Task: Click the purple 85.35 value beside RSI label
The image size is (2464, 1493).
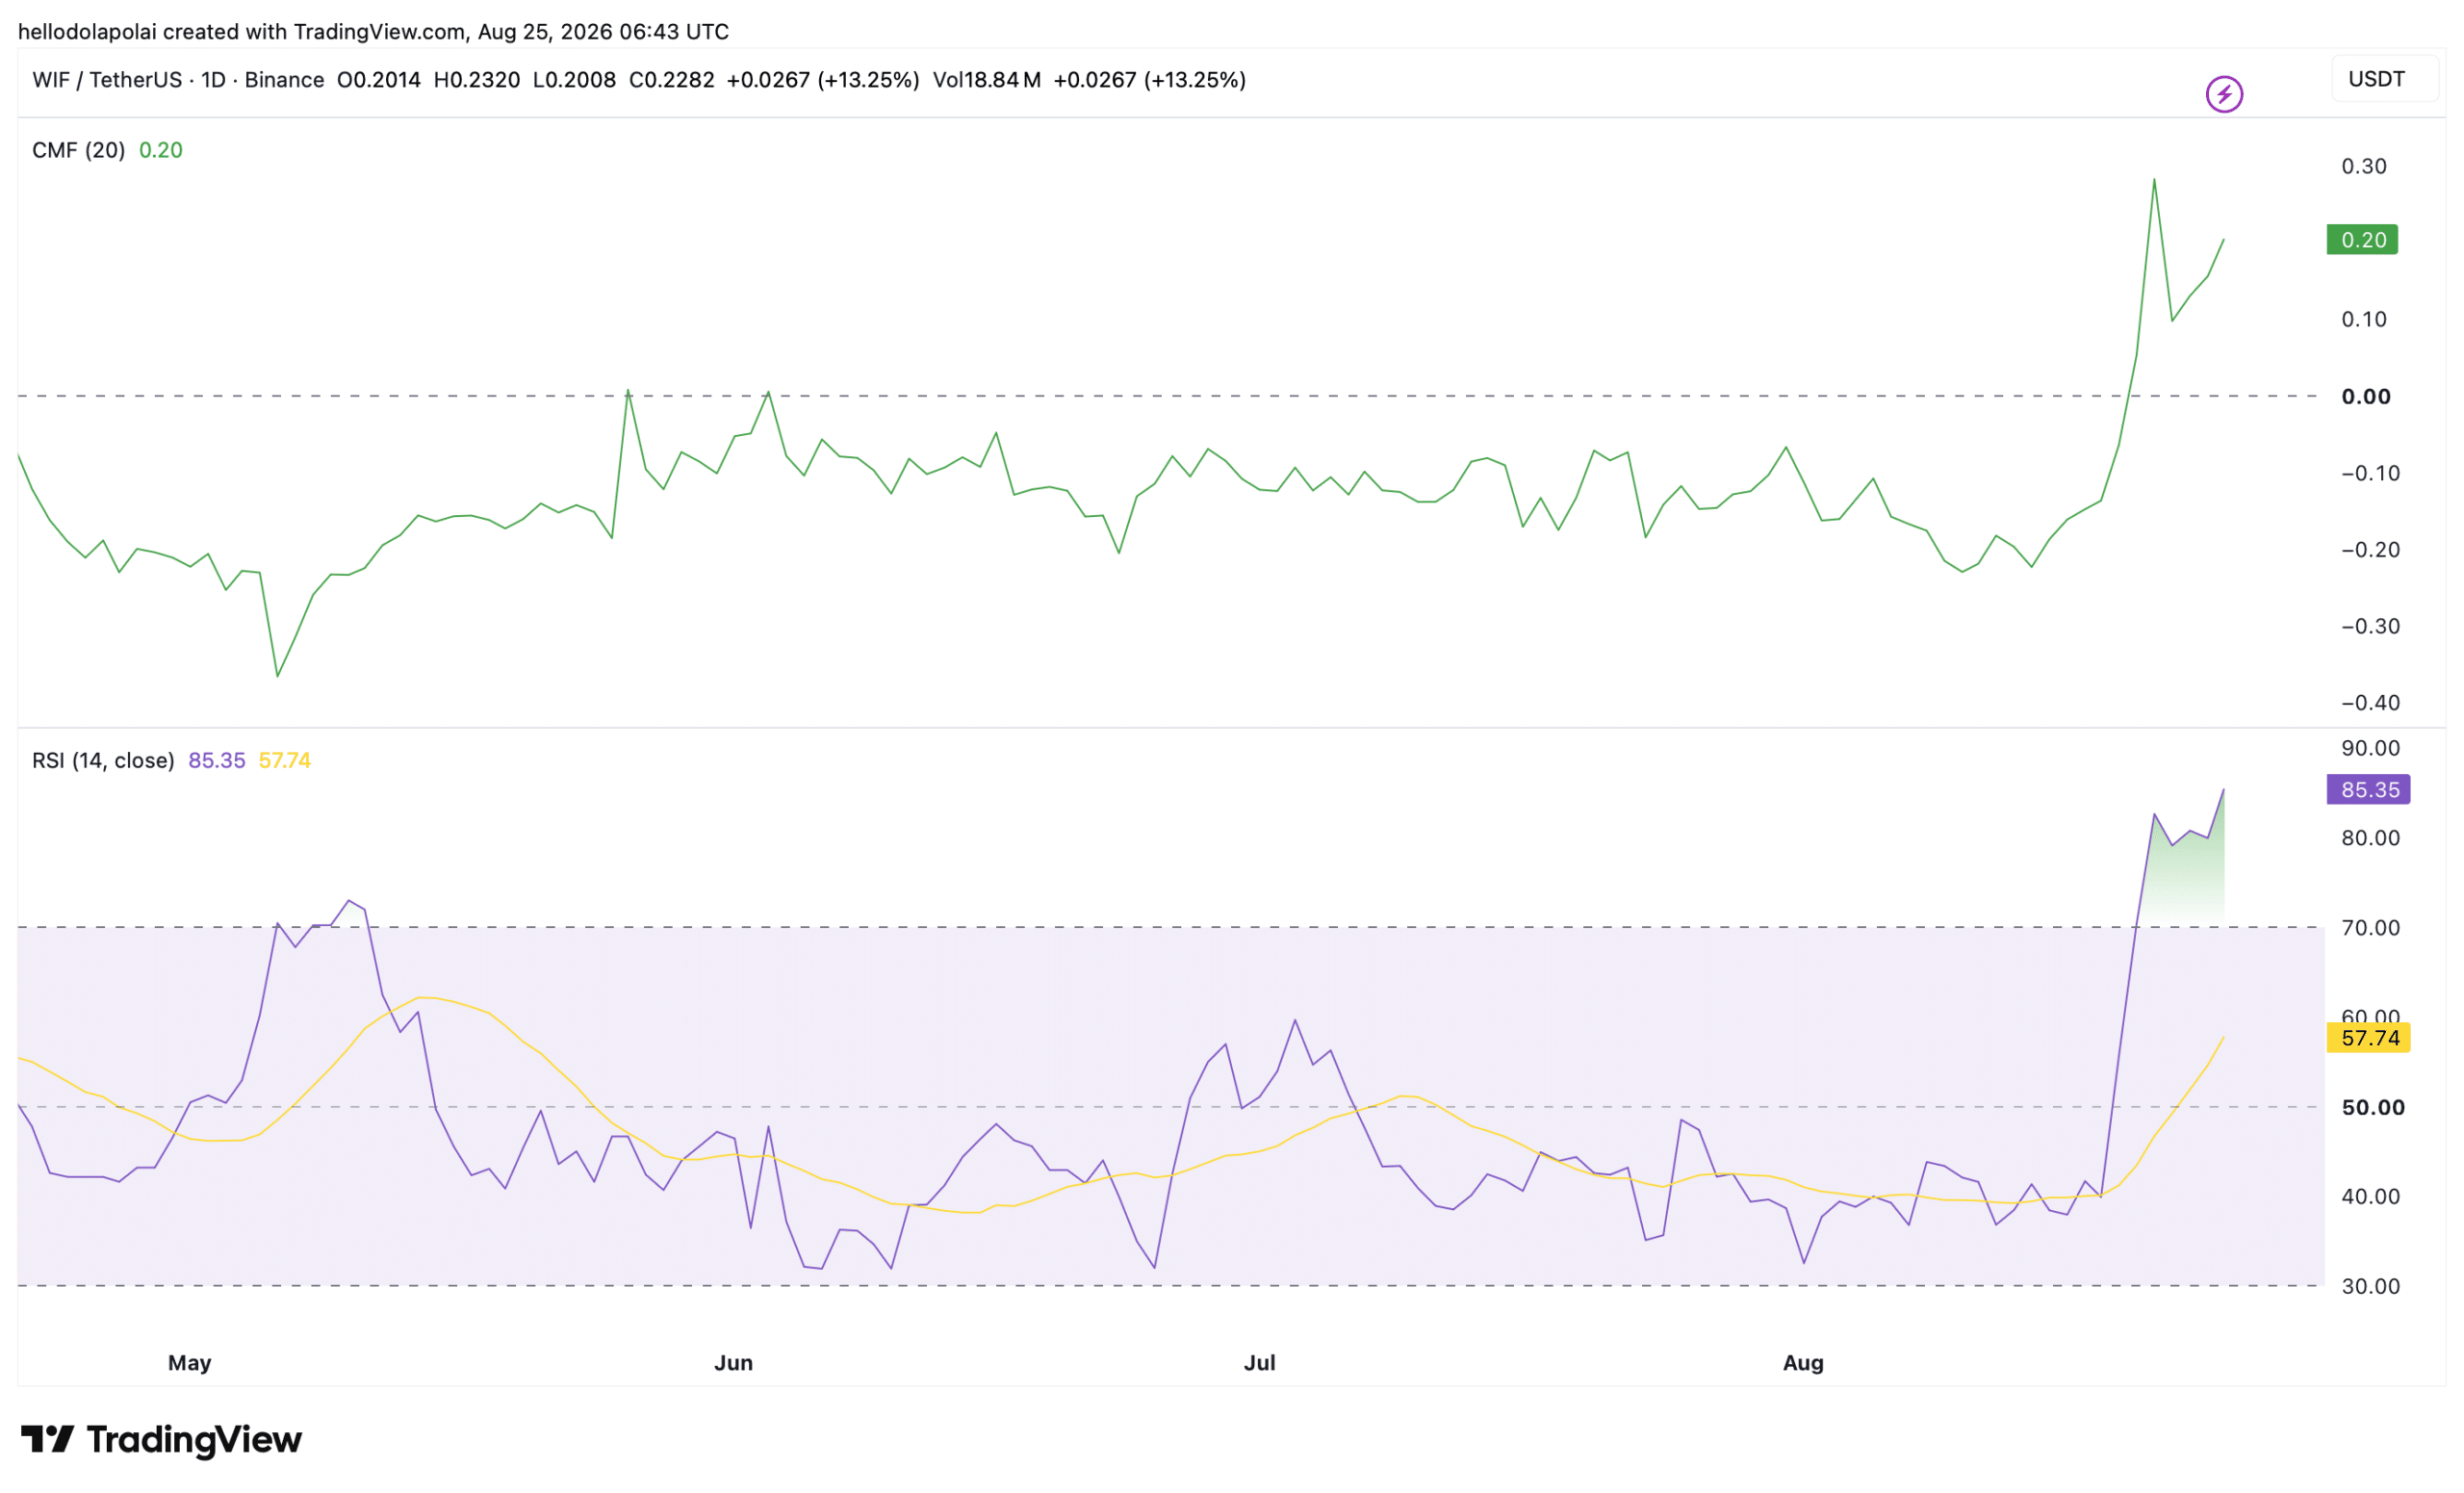Action: (x=217, y=760)
